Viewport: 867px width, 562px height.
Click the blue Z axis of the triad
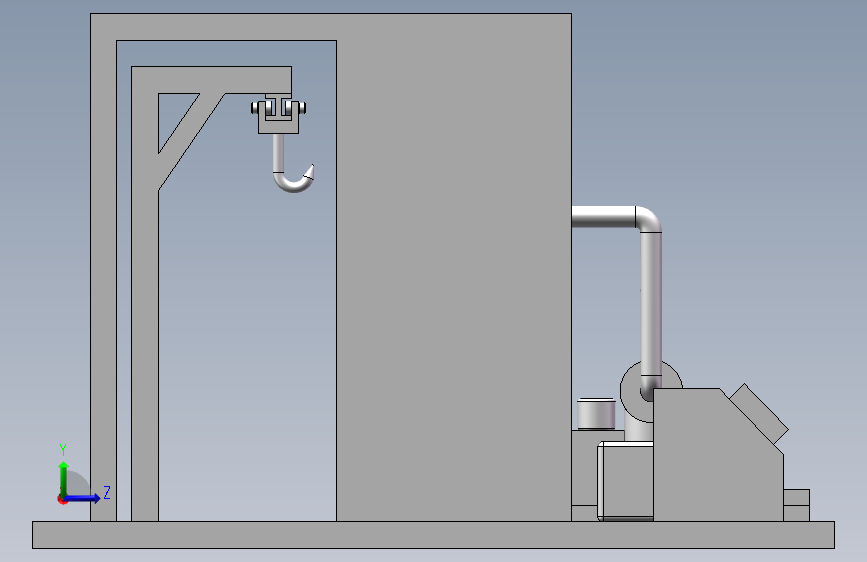coord(83,498)
